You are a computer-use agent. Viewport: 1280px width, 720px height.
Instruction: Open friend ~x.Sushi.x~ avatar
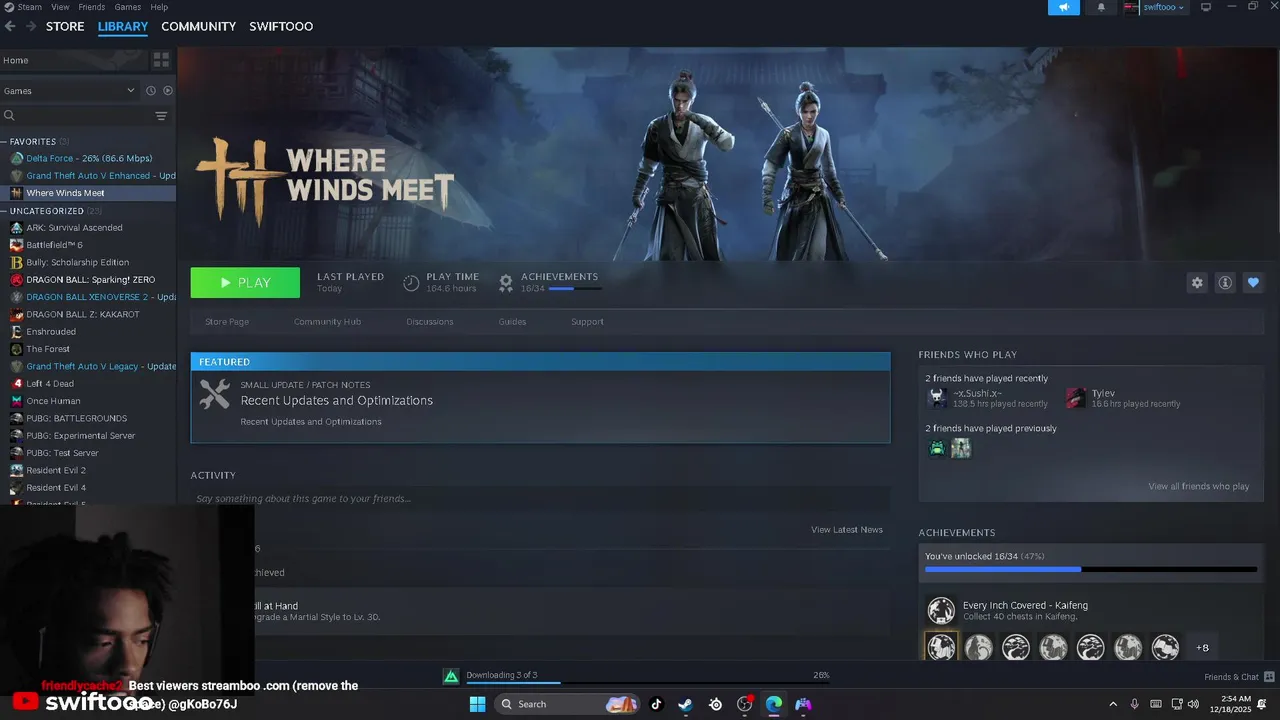point(937,398)
